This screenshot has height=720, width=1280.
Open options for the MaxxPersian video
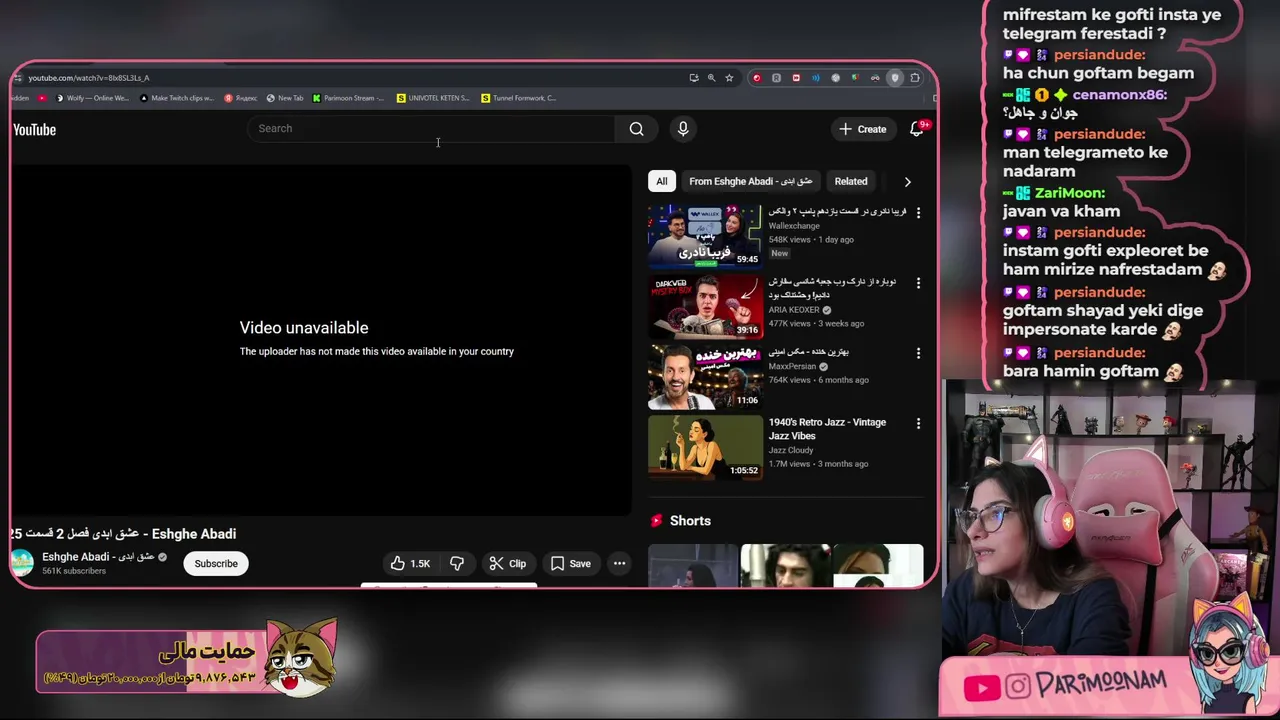point(918,353)
